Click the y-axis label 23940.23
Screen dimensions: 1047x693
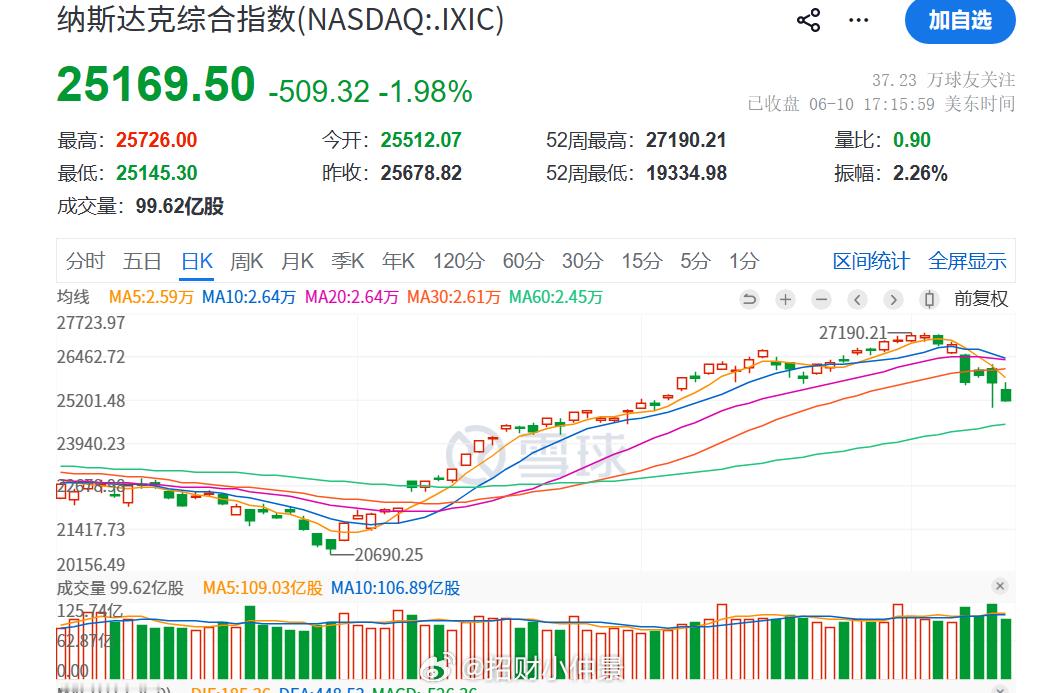91,444
